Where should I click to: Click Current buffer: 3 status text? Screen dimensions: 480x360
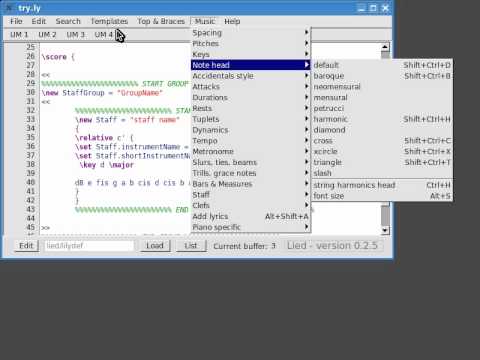tap(244, 246)
